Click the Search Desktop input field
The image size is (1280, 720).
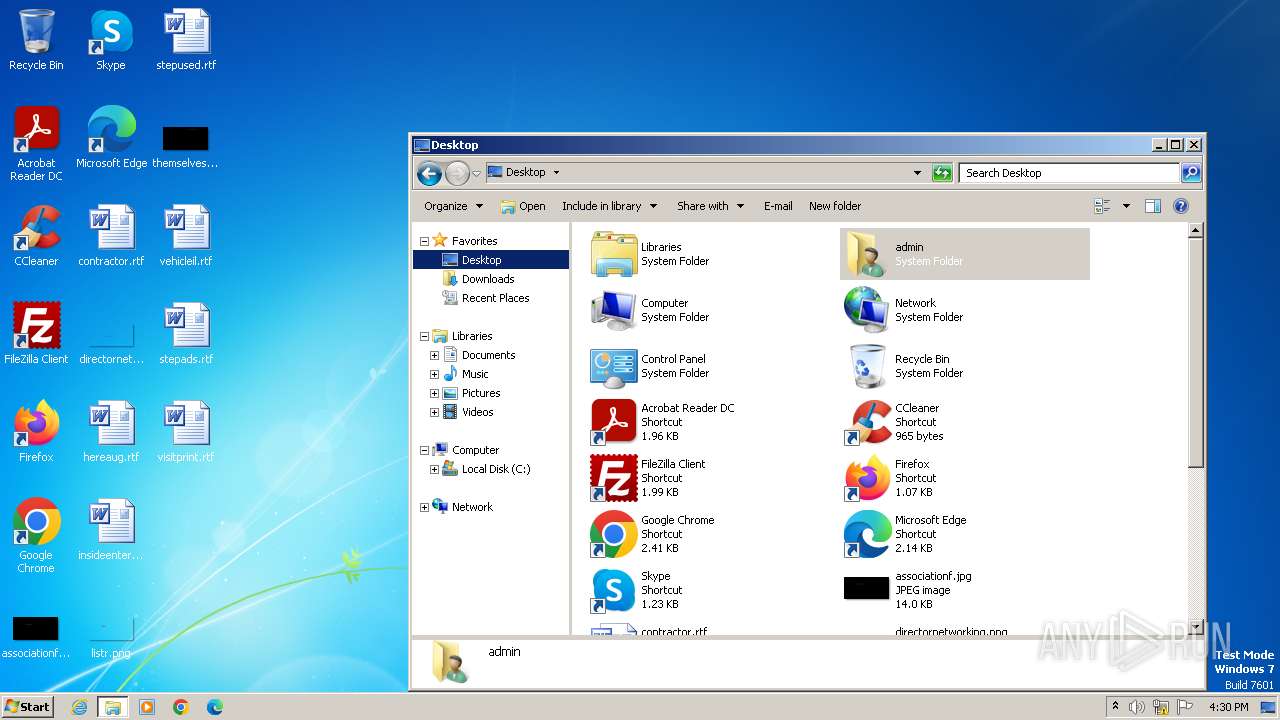[1068, 173]
